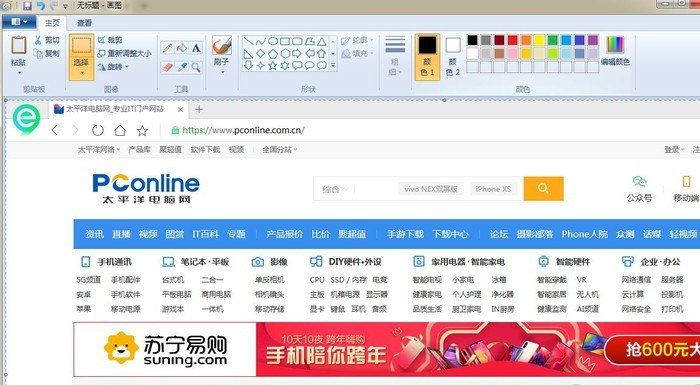Viewport: 700px width, 385px height.
Task: Click the 复制 copy button
Action: point(47,53)
